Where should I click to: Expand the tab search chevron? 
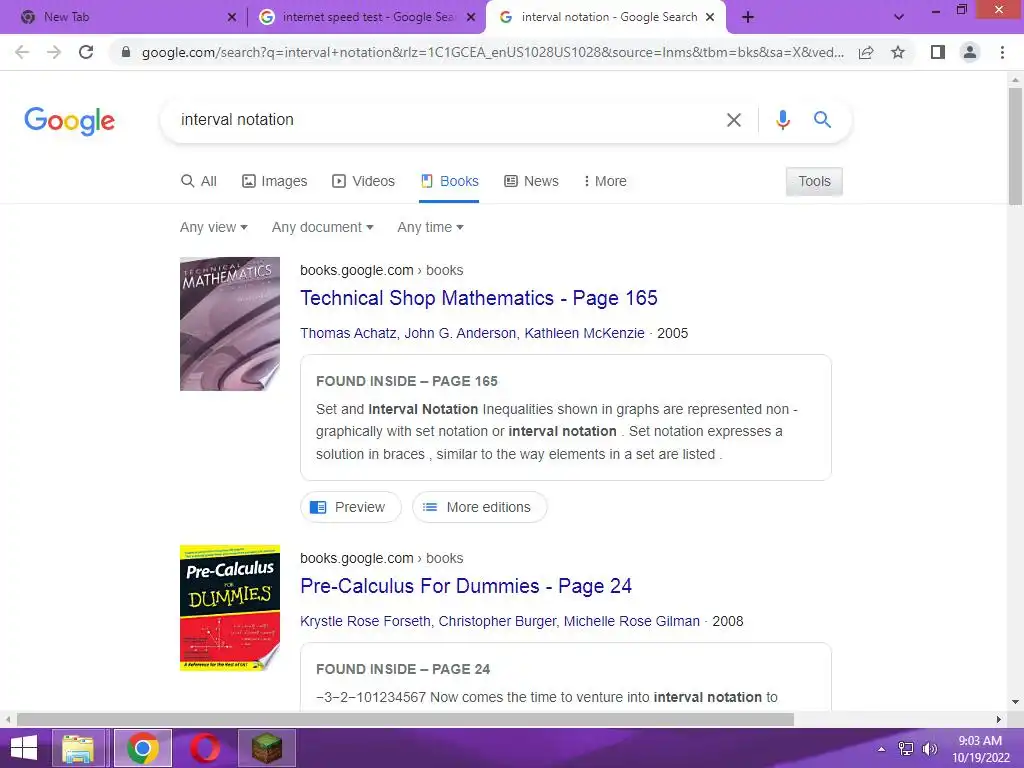click(899, 17)
